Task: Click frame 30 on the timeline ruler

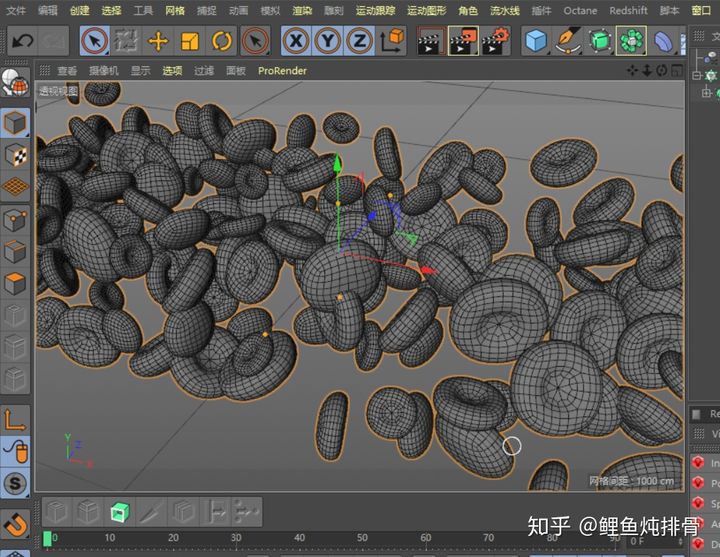Action: pyautogui.click(x=236, y=538)
